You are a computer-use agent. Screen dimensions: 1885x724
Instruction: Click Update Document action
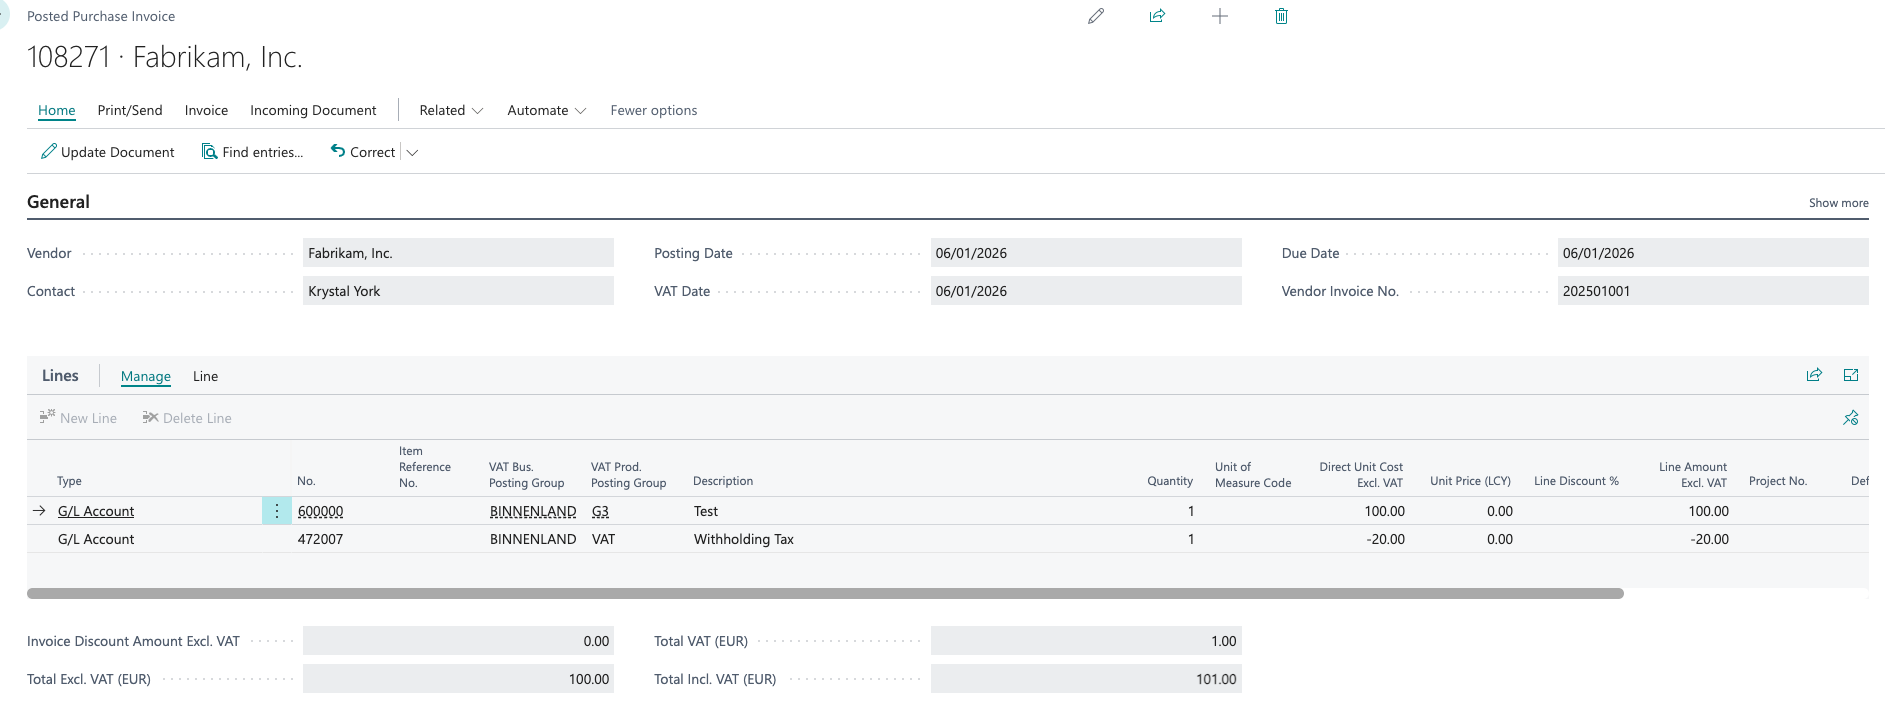108,152
